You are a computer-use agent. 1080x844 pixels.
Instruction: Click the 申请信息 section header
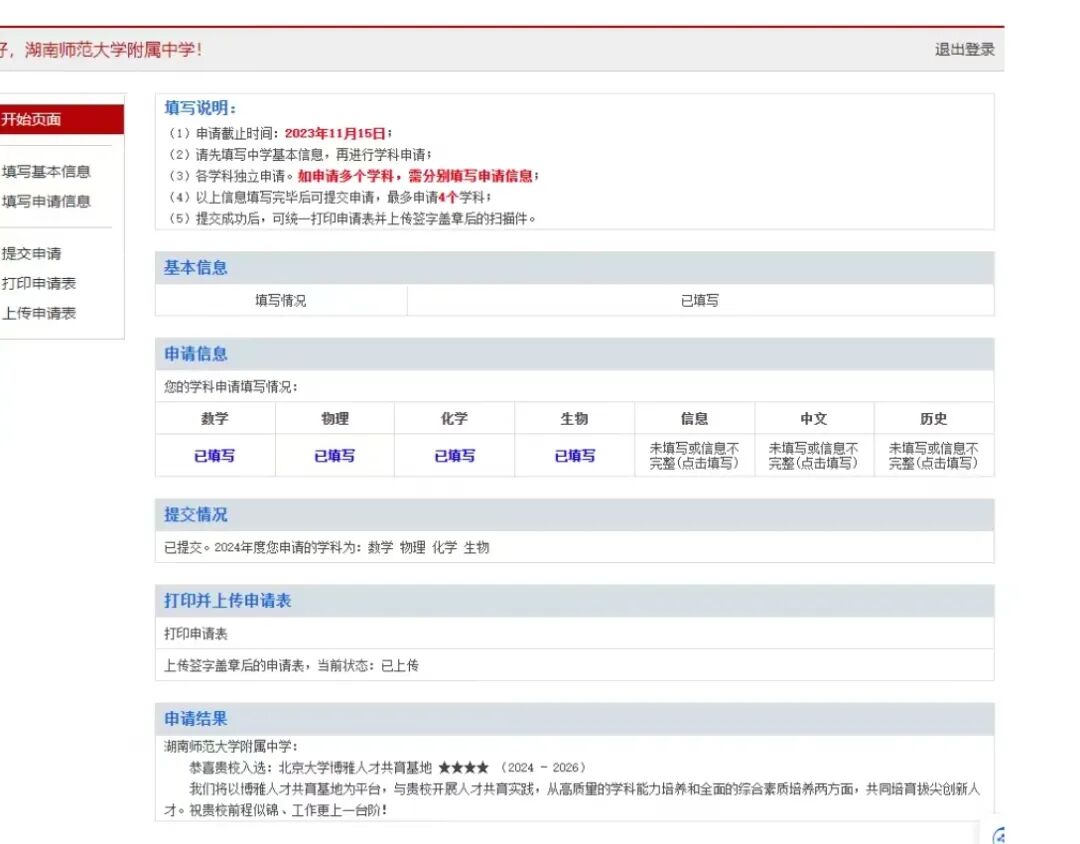(574, 353)
